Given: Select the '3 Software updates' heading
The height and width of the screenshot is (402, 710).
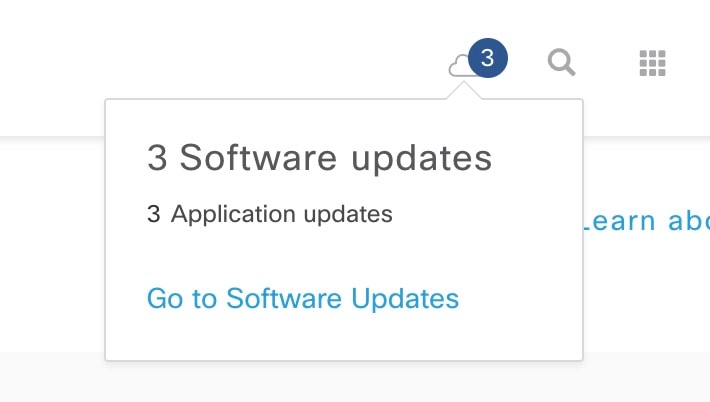Looking at the screenshot, I should click(x=320, y=158).
